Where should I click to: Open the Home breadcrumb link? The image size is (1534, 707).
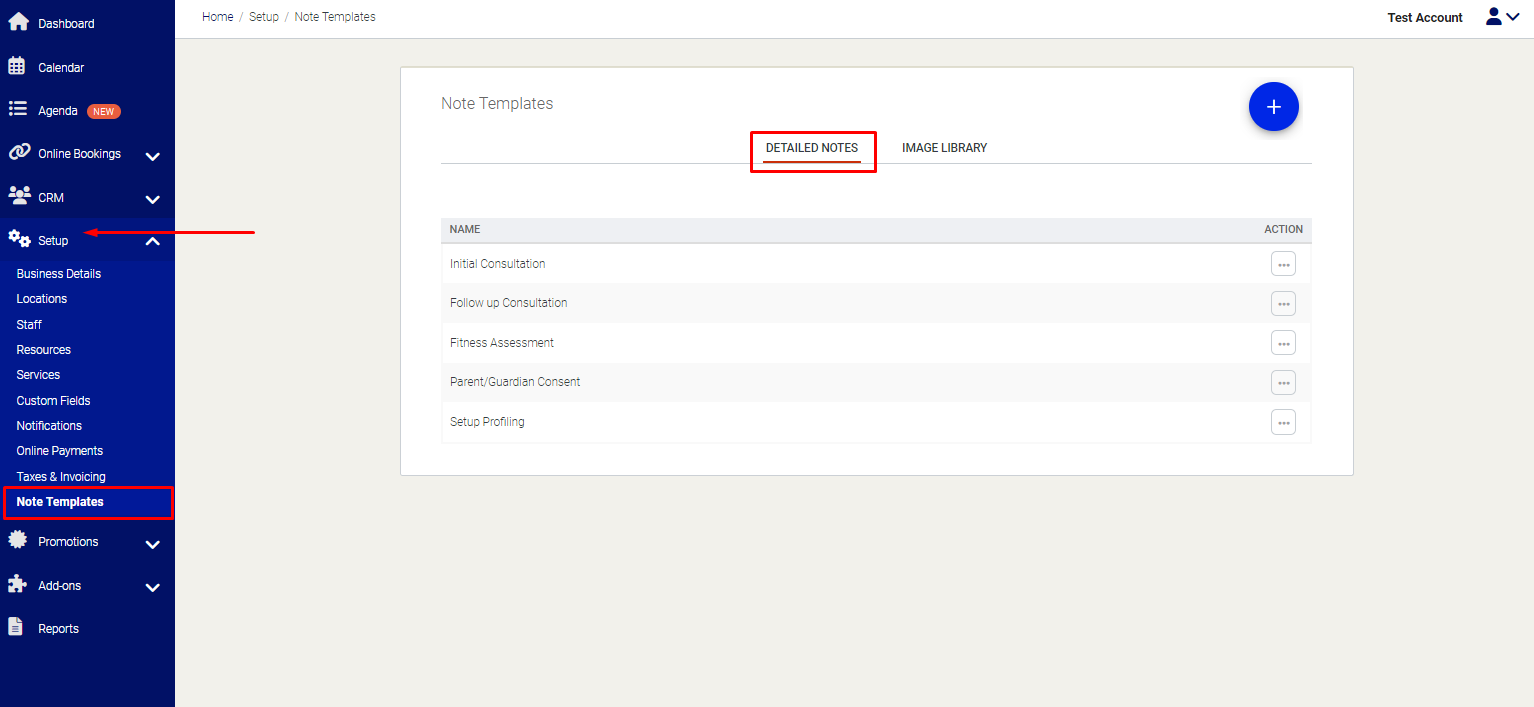point(217,16)
